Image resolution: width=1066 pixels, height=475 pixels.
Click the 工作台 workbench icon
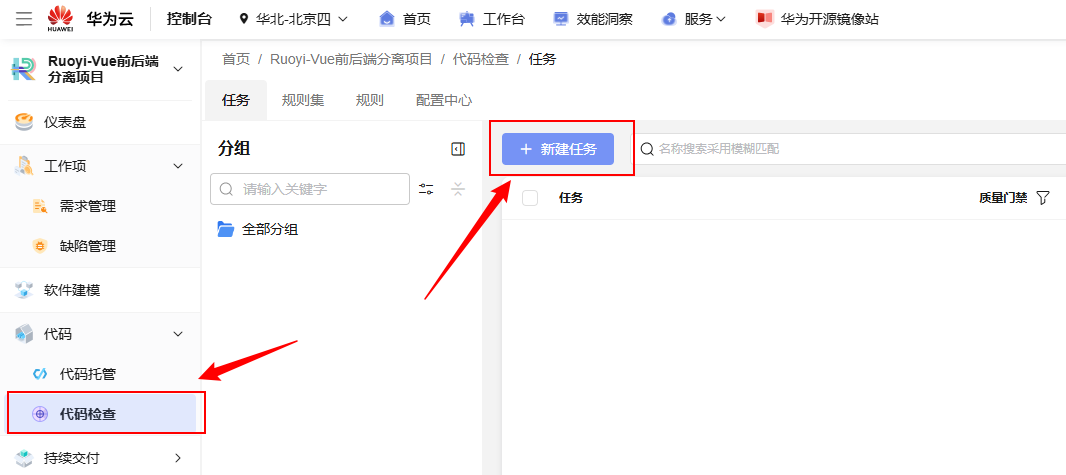466,19
